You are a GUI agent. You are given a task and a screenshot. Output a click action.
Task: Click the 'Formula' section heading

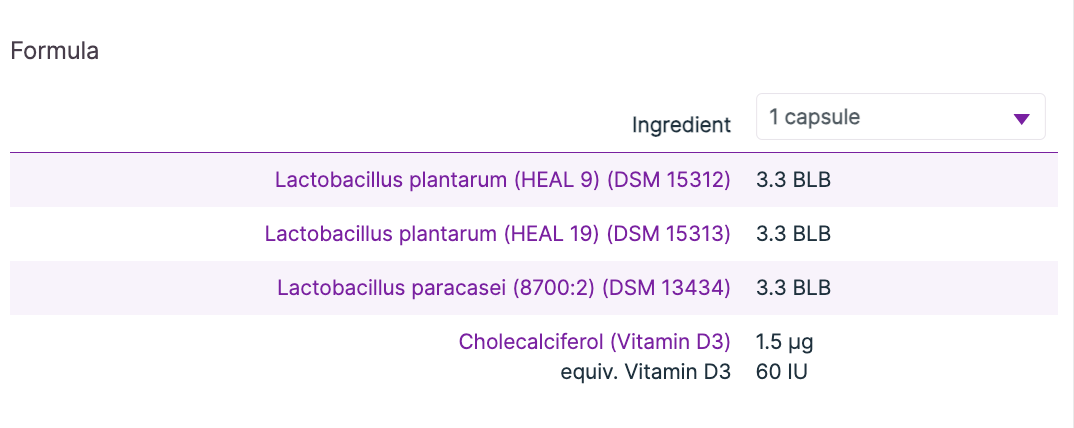(54, 51)
